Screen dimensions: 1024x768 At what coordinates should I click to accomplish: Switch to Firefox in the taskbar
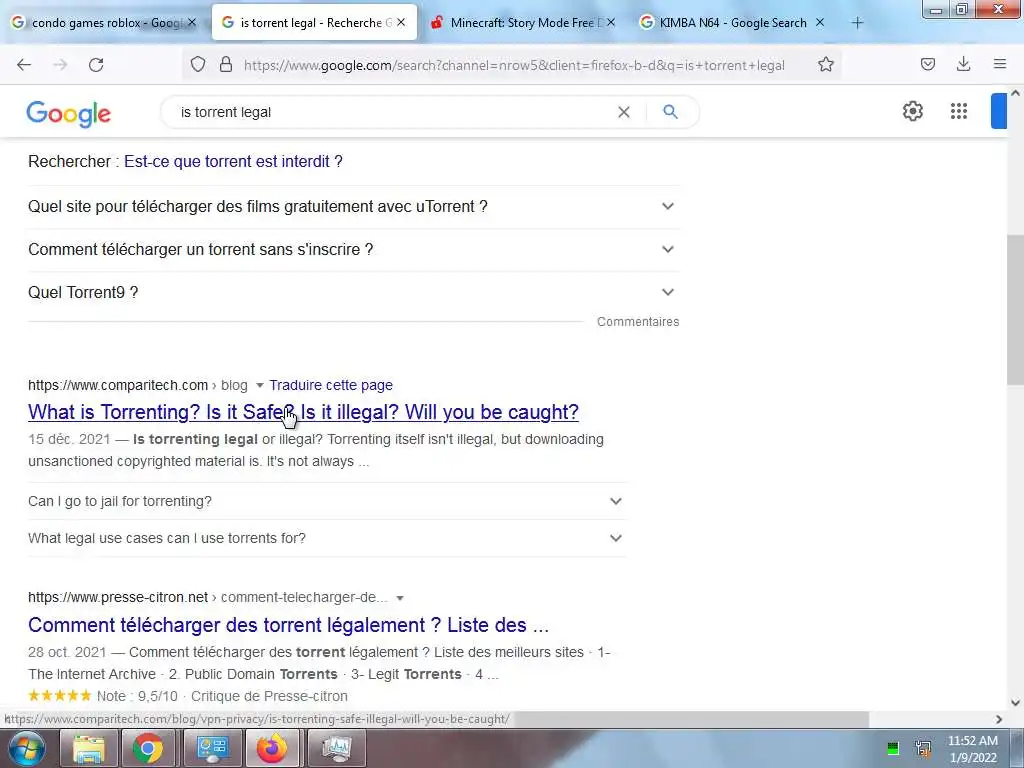click(272, 748)
